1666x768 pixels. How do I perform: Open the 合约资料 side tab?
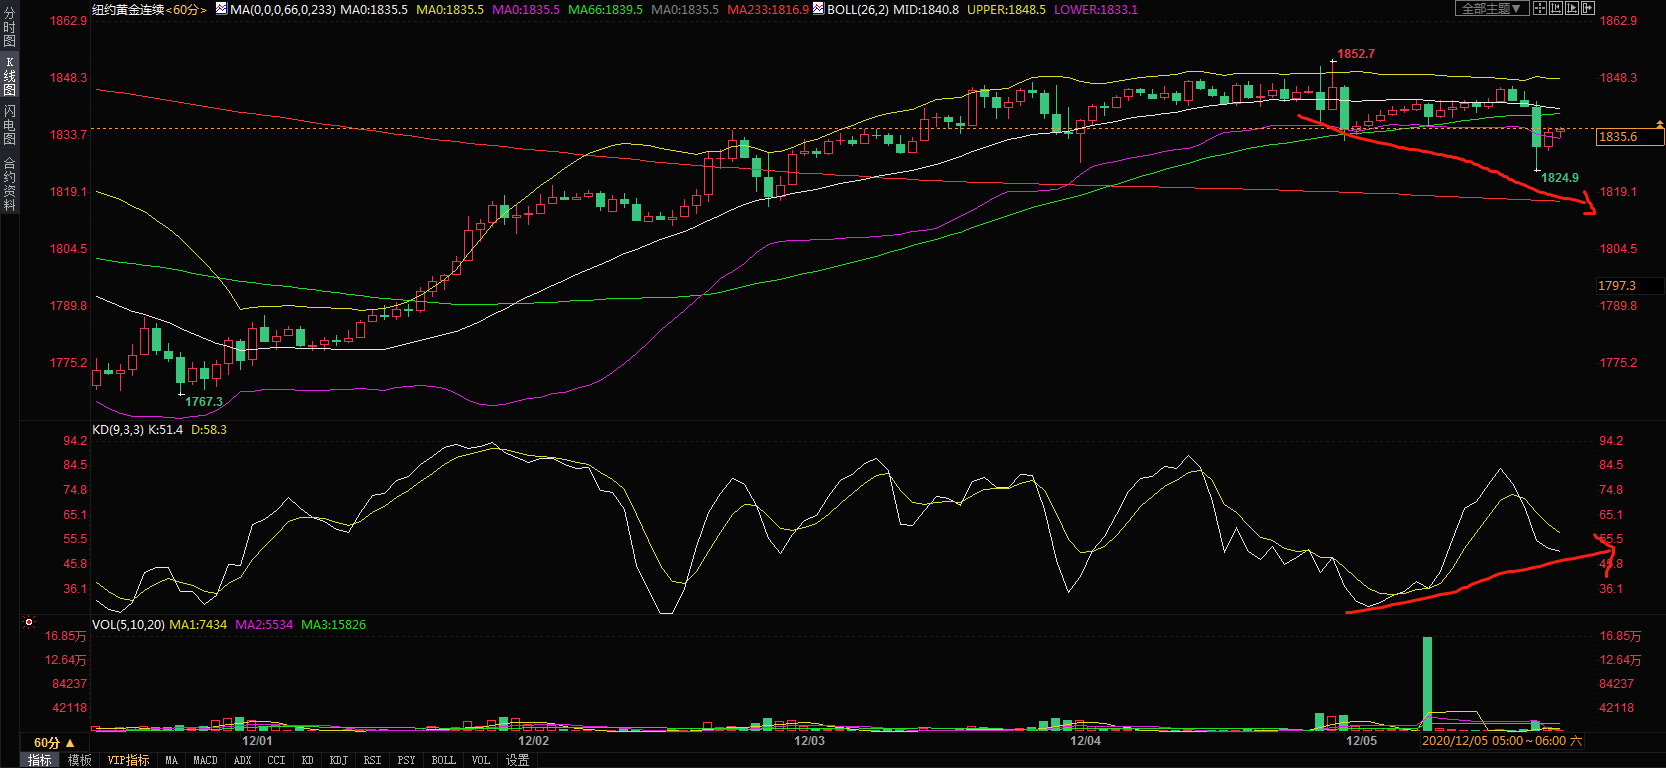(9, 184)
